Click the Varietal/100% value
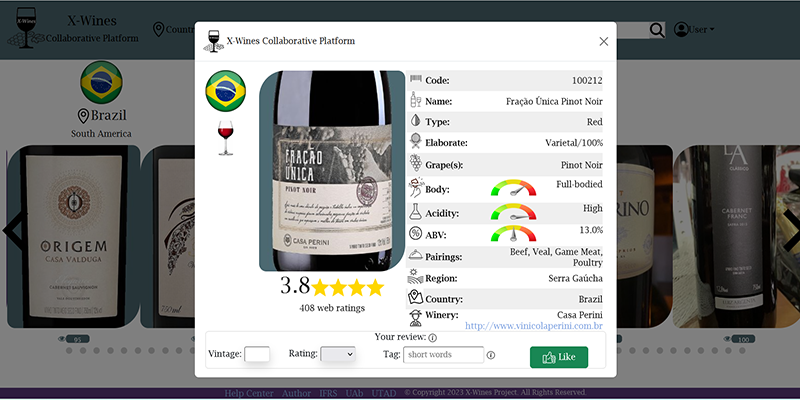This screenshot has width=800, height=400. tap(574, 143)
